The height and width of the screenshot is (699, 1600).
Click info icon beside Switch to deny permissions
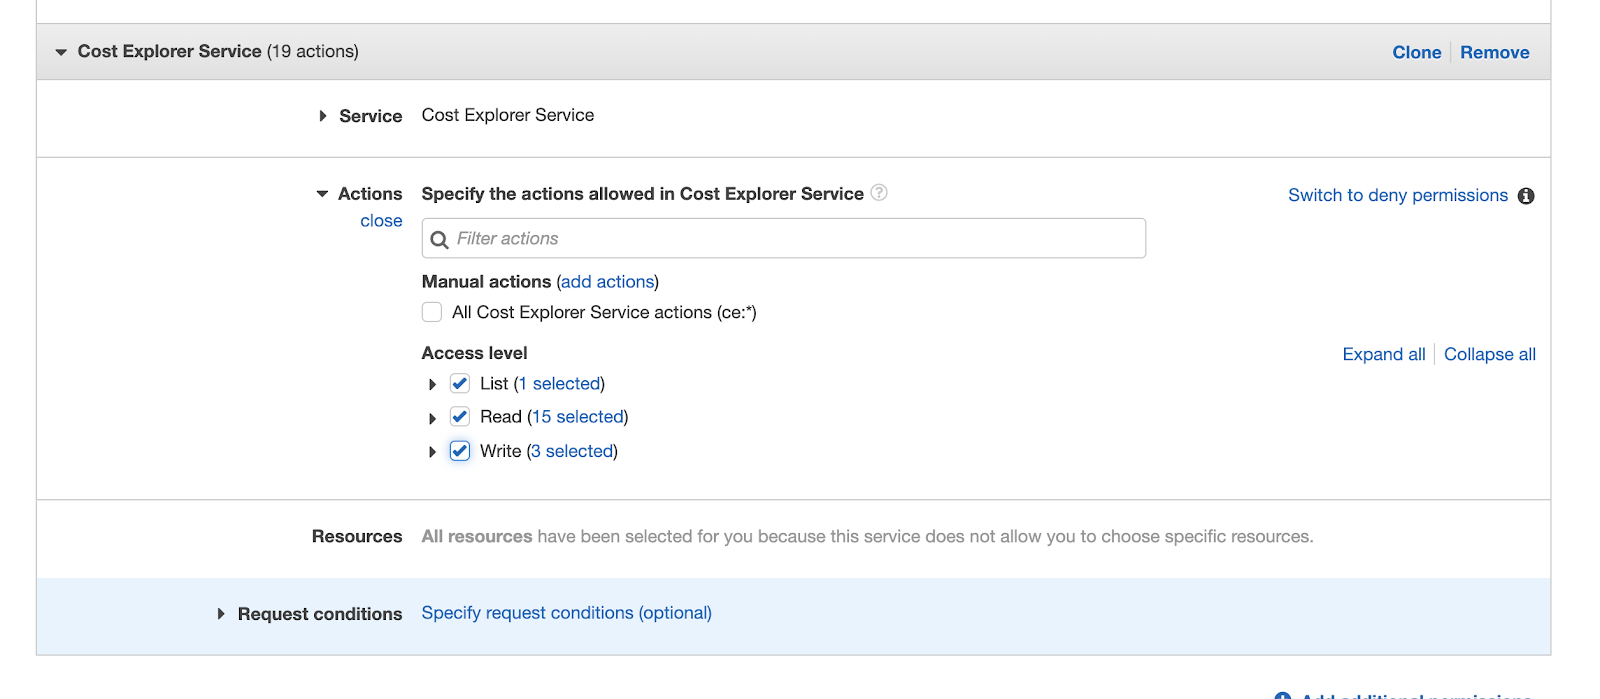[x=1526, y=196]
